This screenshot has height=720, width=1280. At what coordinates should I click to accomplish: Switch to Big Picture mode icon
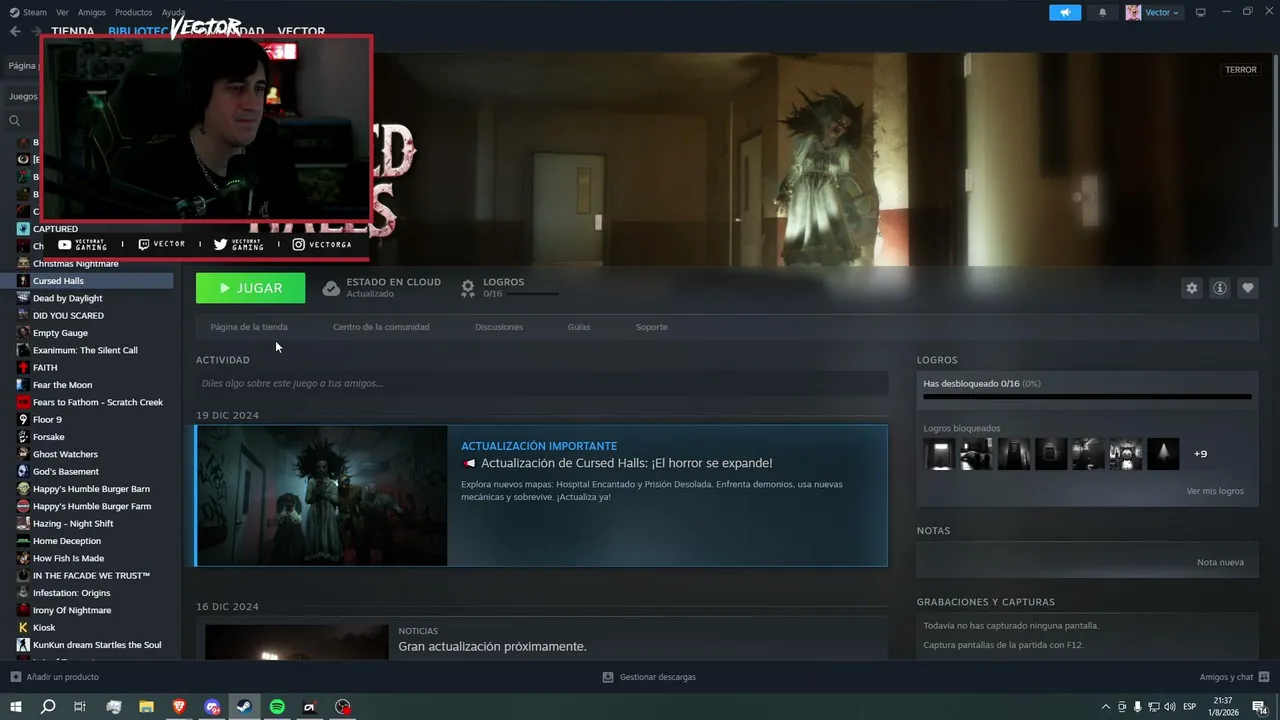click(1201, 12)
